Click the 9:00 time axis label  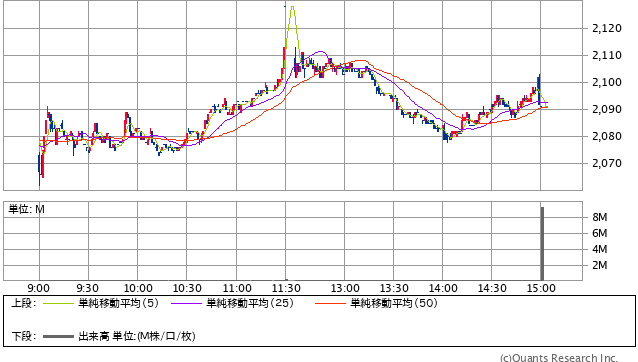tap(39, 288)
